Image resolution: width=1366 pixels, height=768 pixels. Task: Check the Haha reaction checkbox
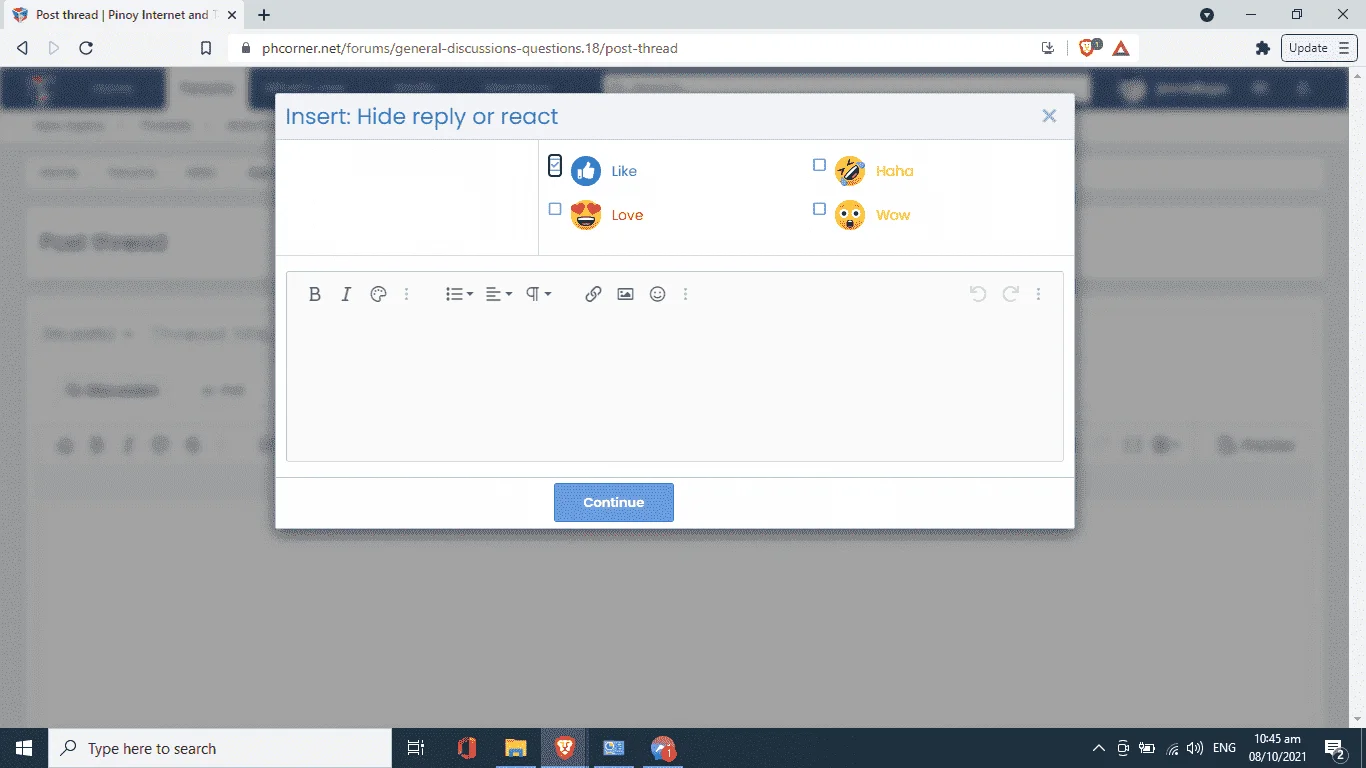coord(819,165)
